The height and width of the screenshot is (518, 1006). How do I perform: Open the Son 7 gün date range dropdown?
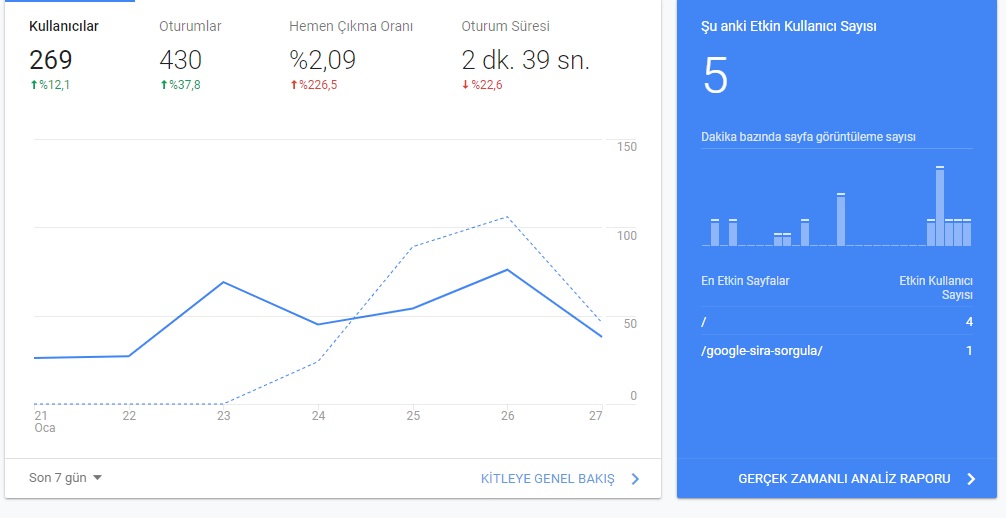click(x=65, y=478)
